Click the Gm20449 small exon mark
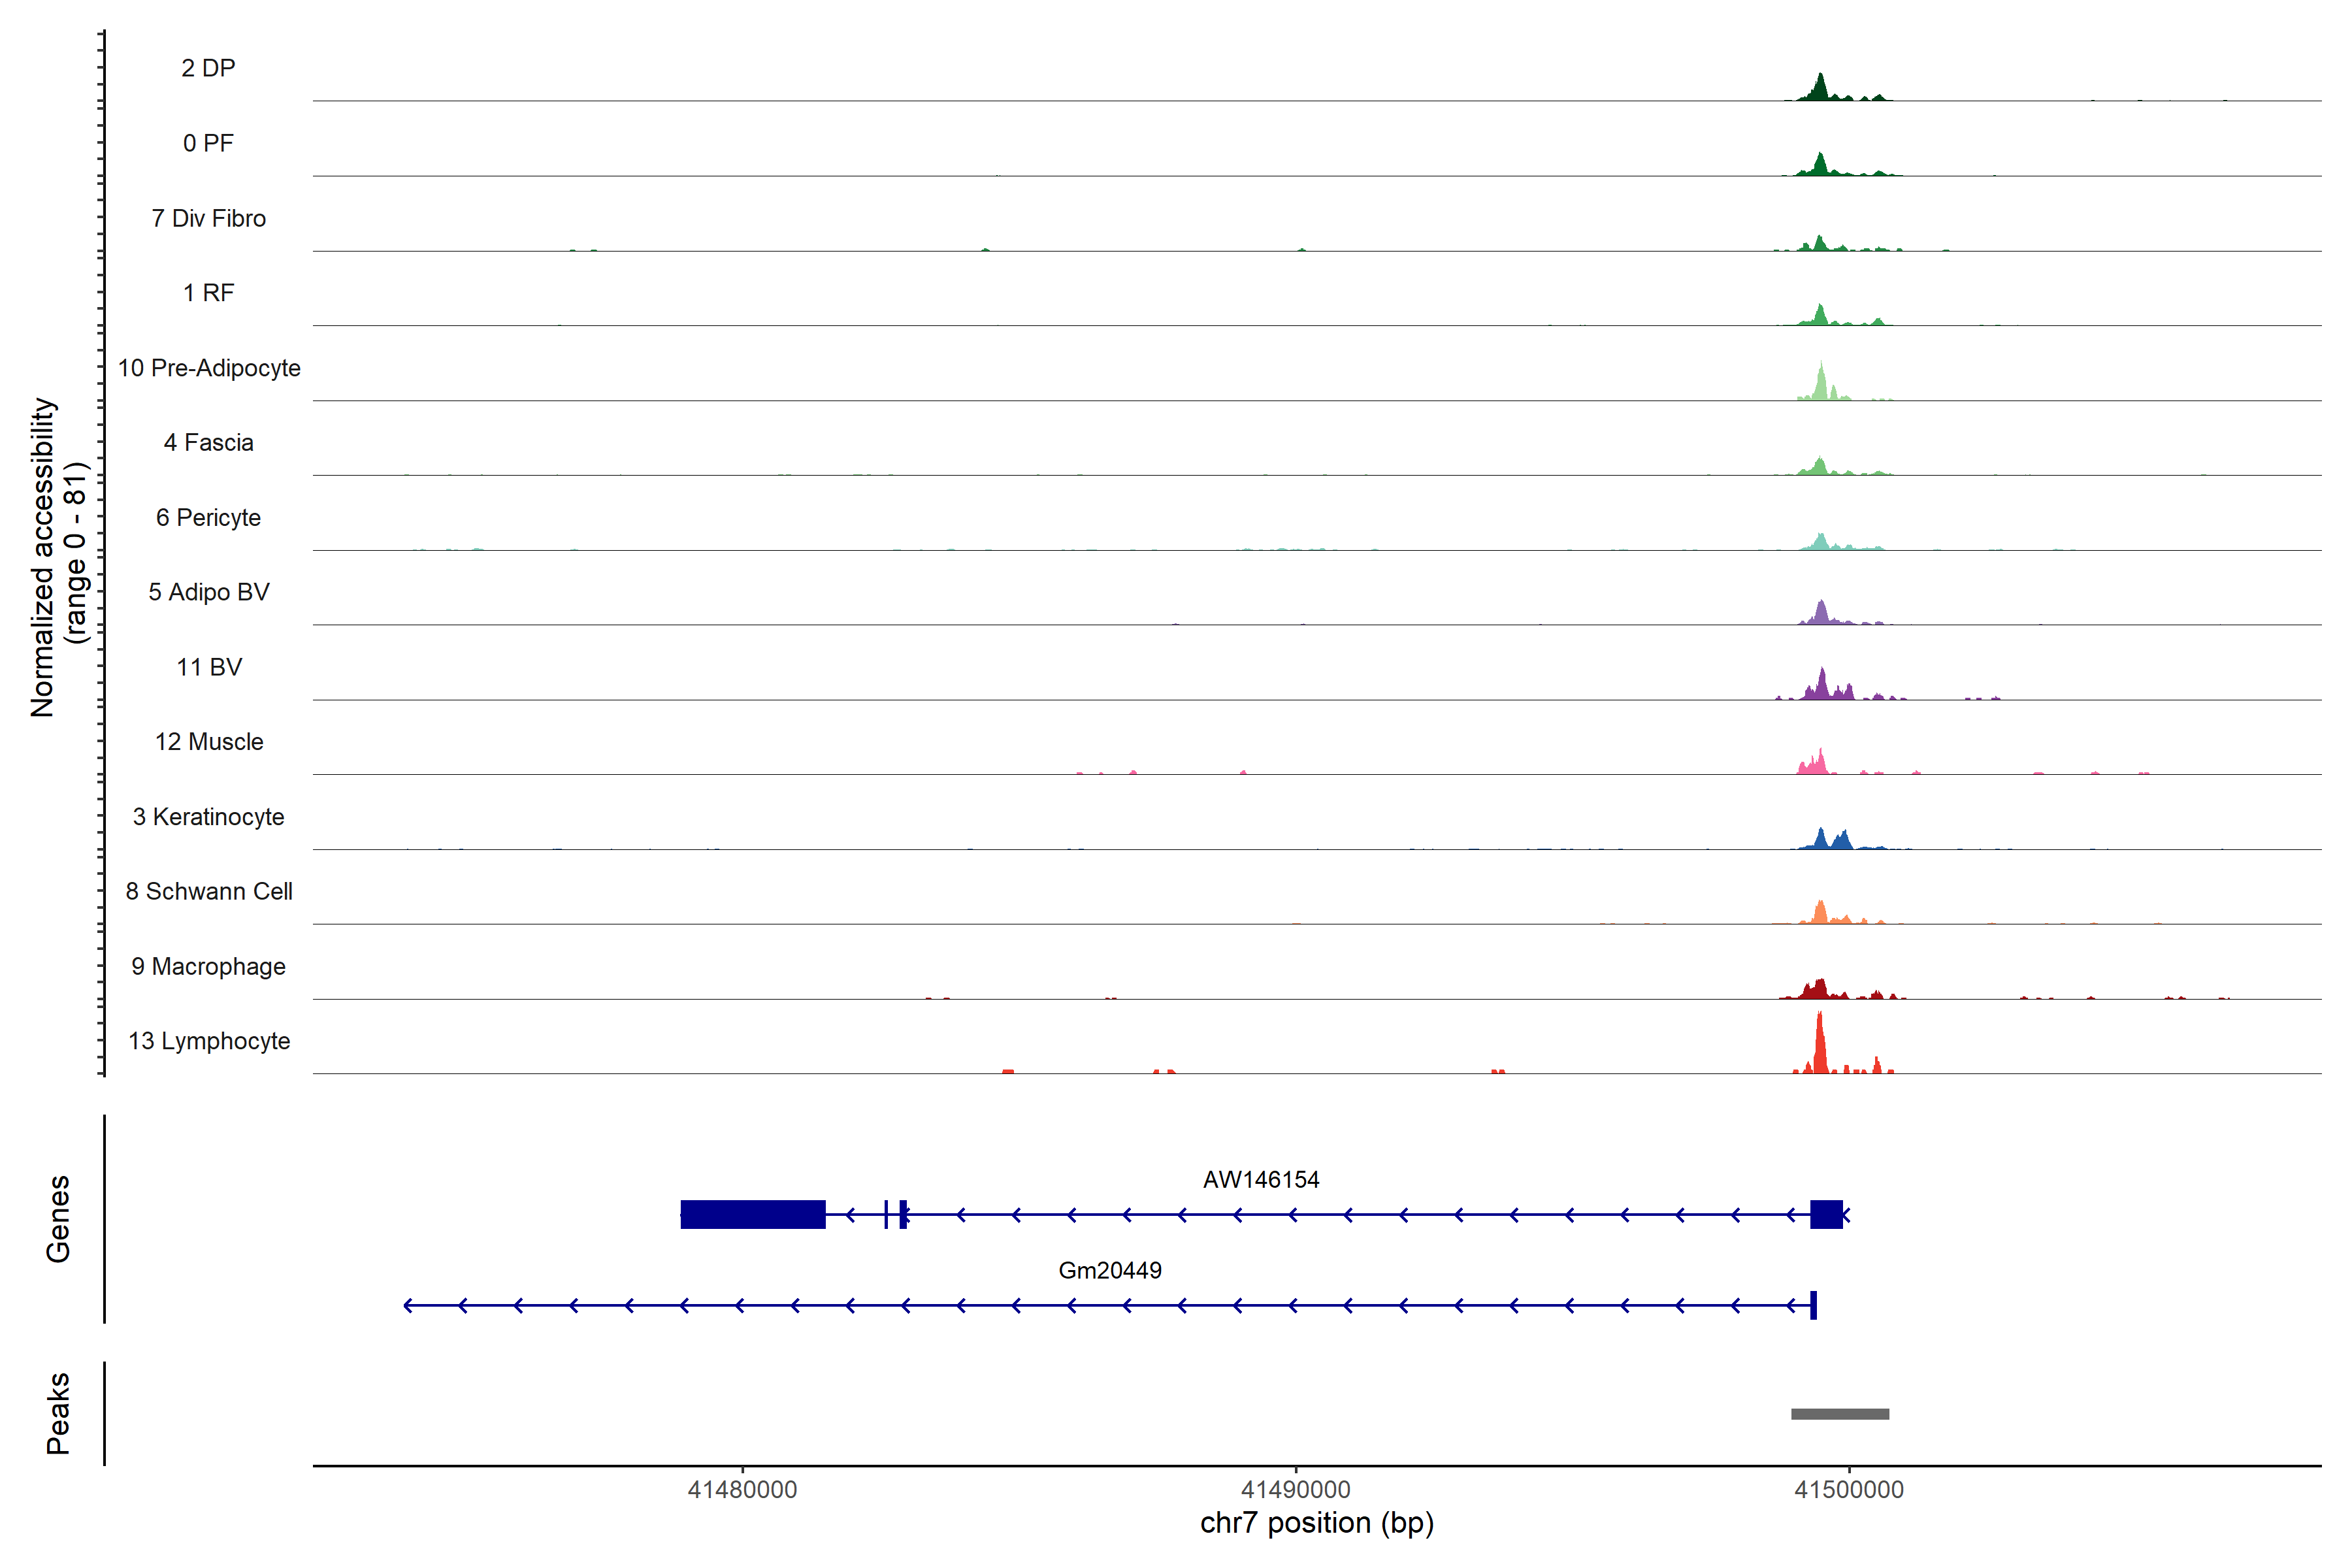 pos(1813,1305)
